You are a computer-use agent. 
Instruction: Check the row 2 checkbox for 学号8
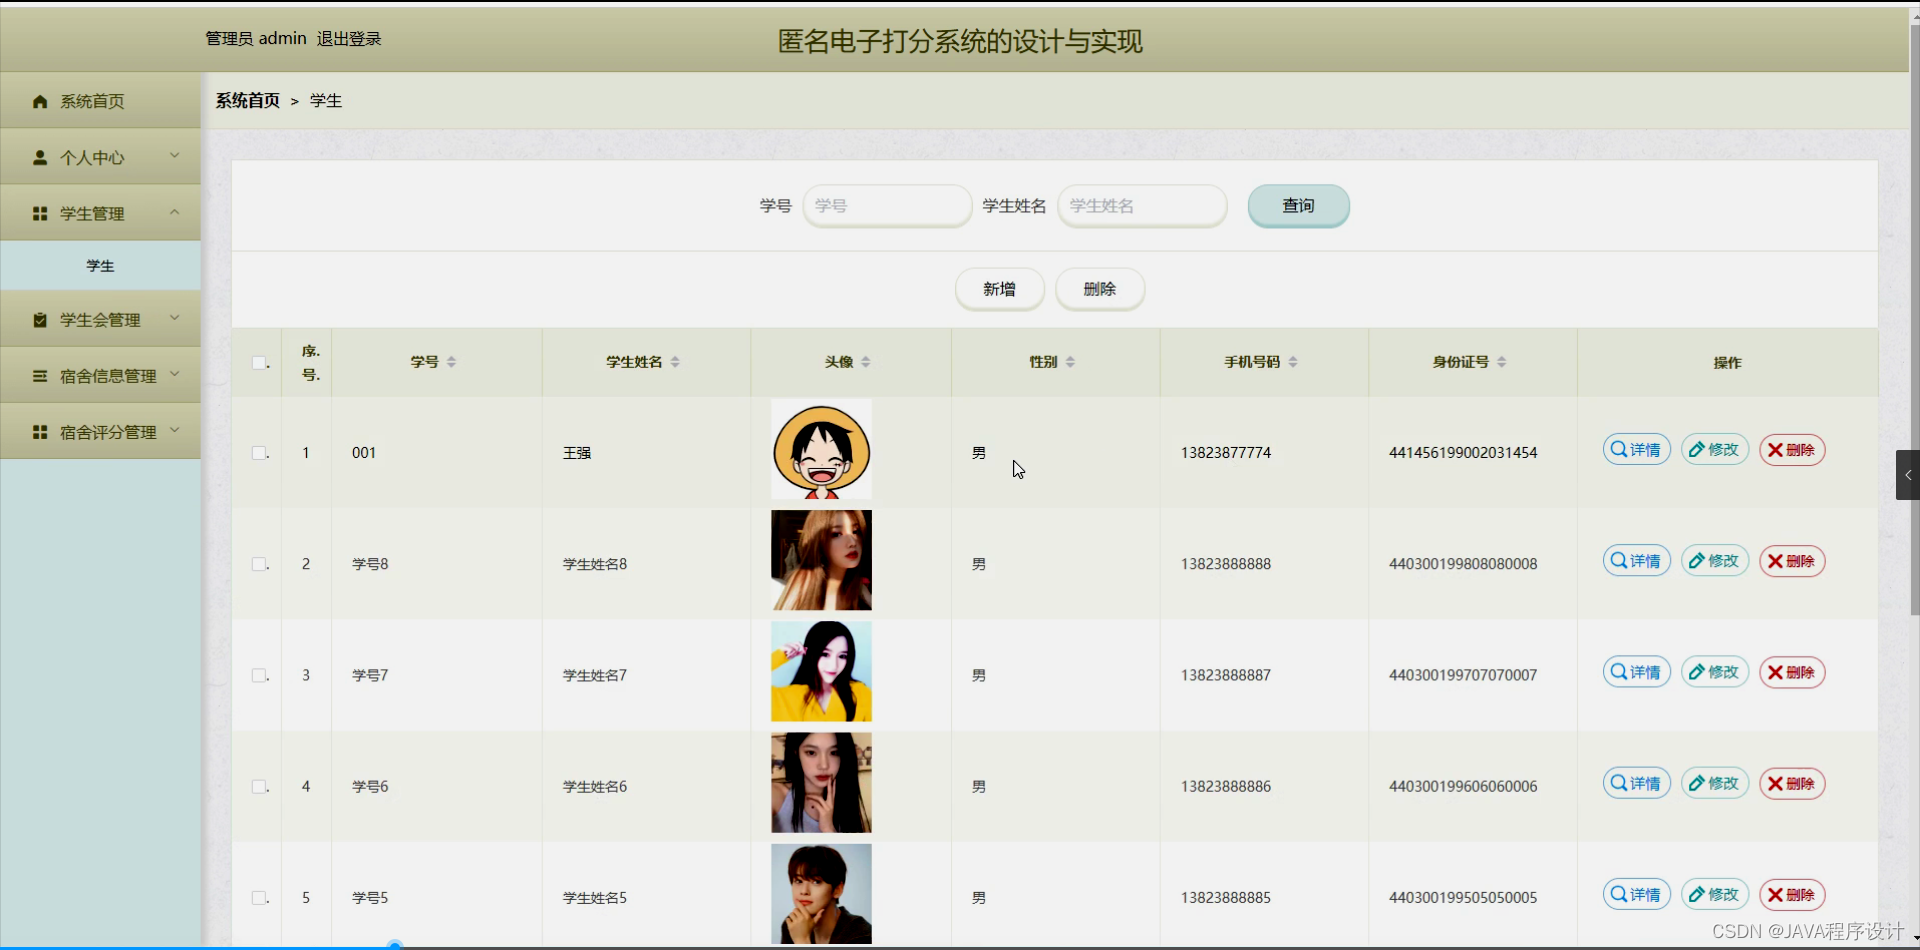point(259,564)
